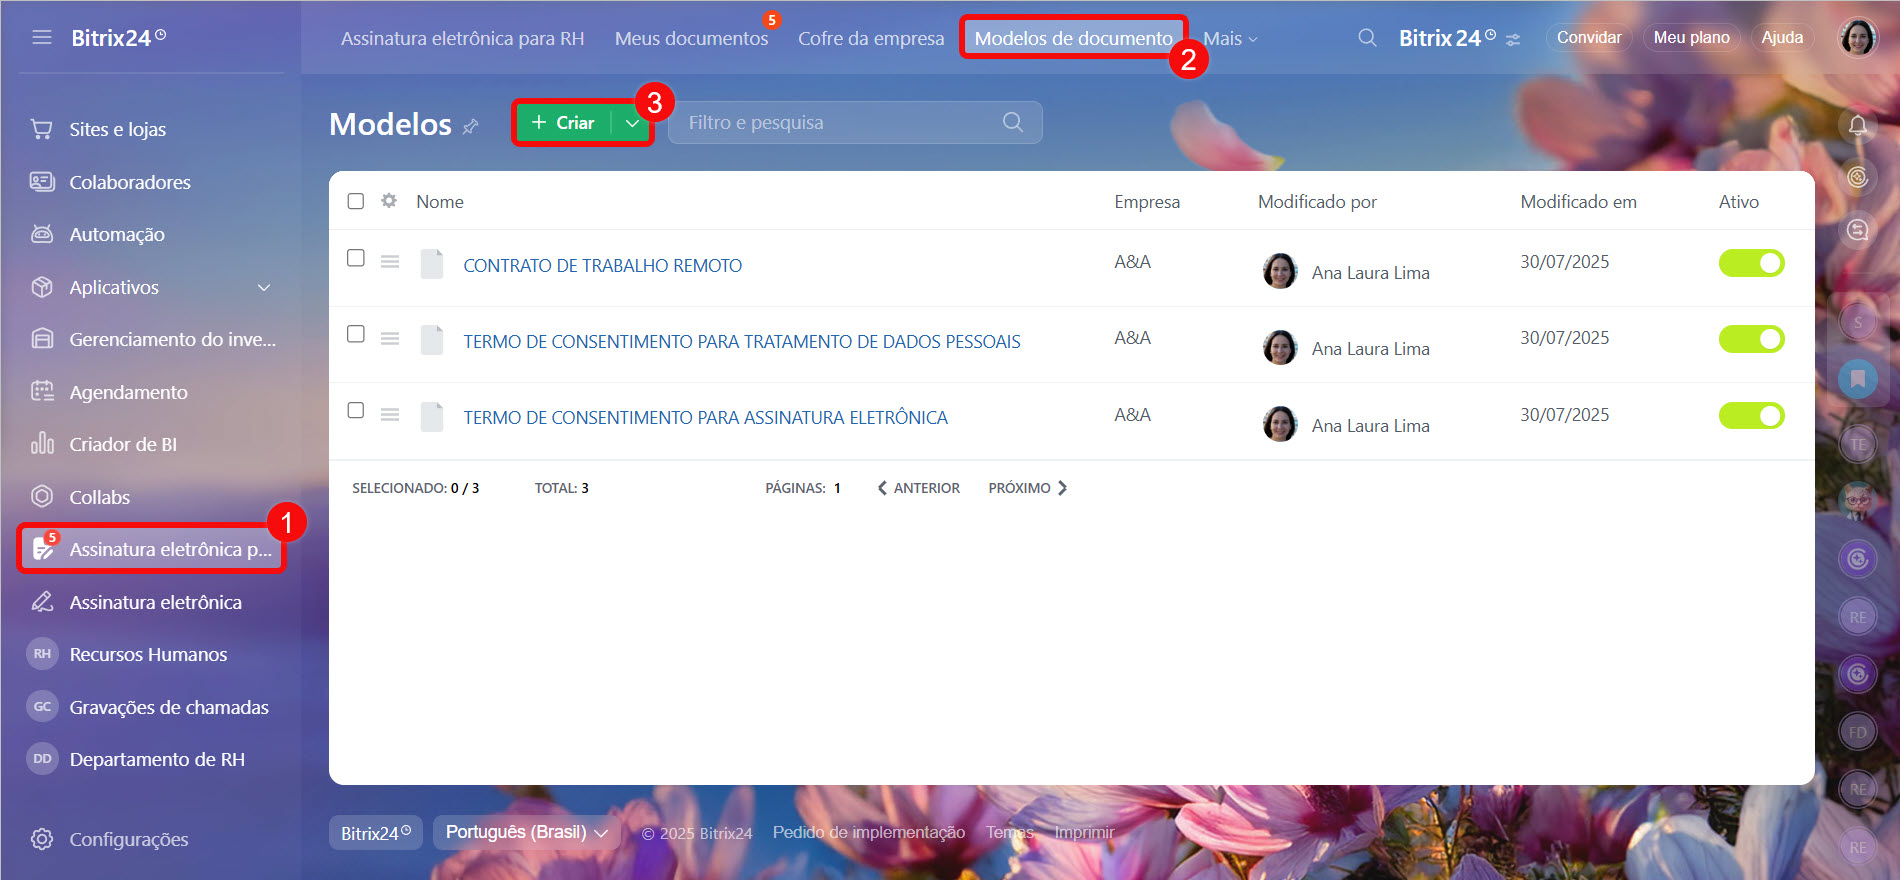Image resolution: width=1900 pixels, height=880 pixels.
Task: Click the Convidar button
Action: pyautogui.click(x=1589, y=37)
